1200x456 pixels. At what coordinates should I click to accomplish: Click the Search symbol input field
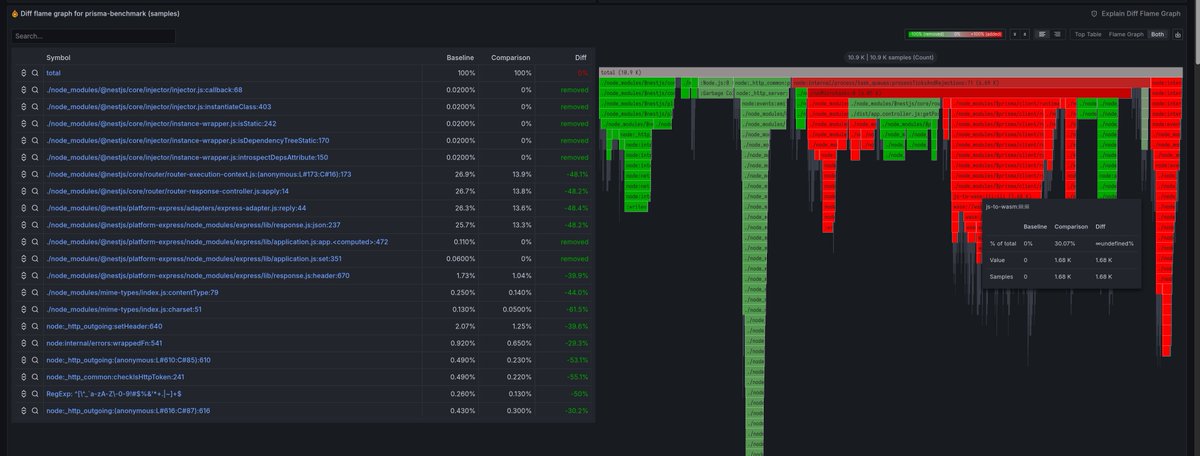click(x=93, y=36)
